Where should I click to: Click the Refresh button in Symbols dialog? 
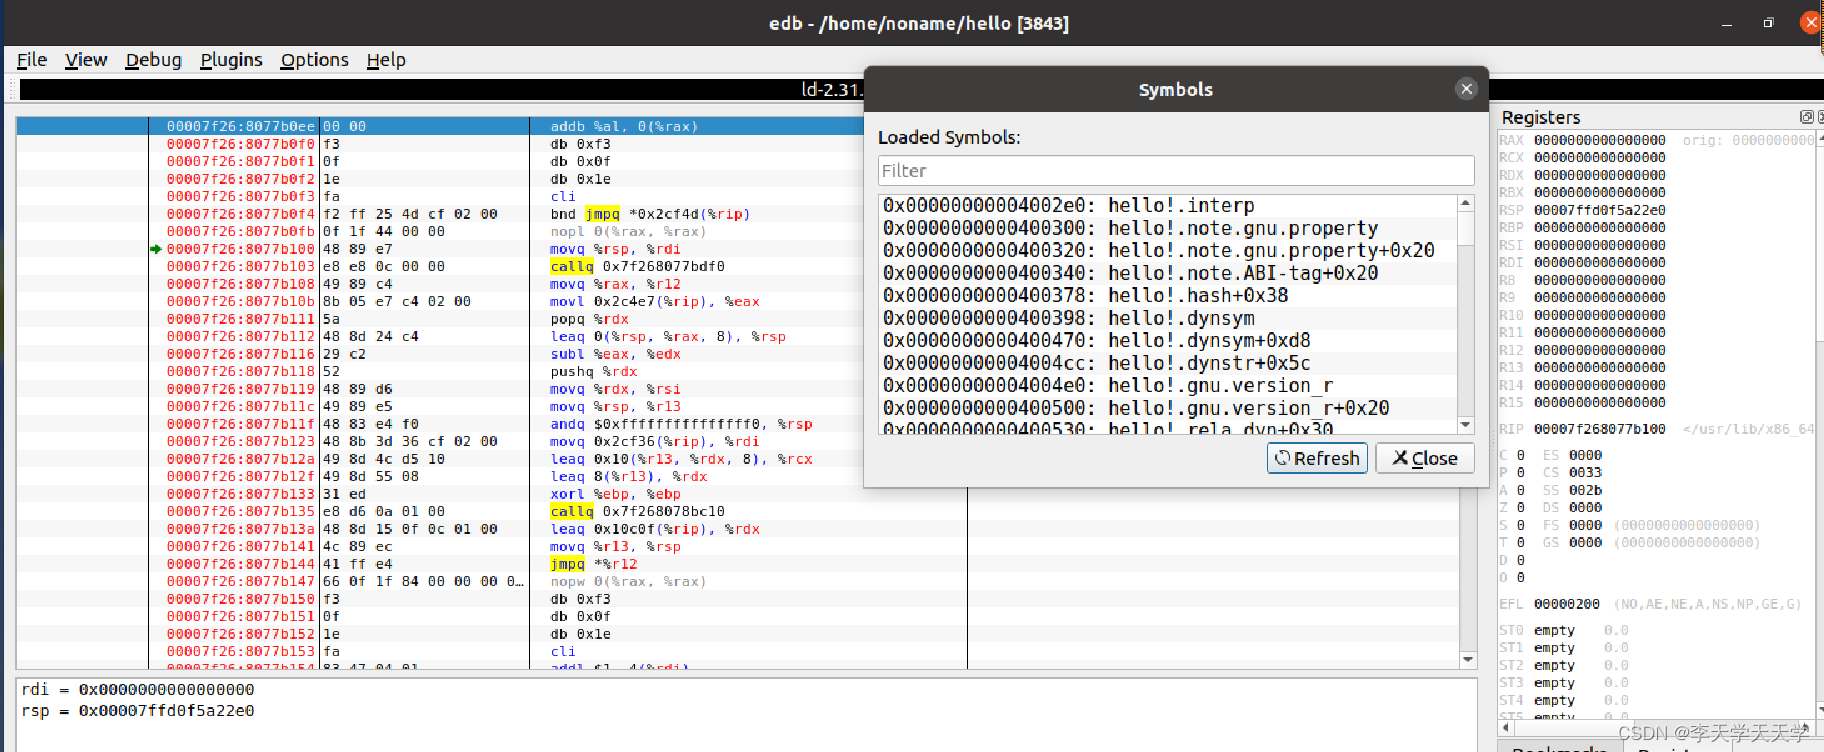point(1317,458)
